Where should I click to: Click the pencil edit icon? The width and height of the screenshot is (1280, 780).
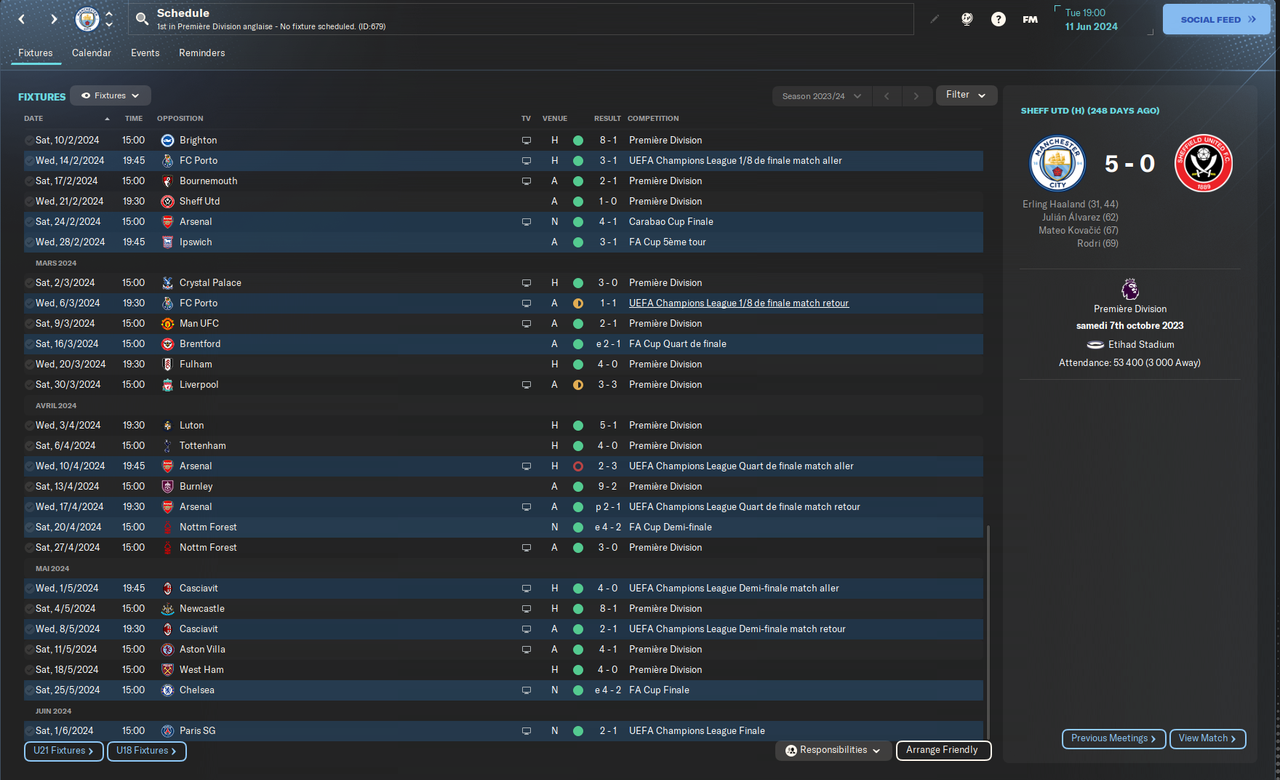[935, 19]
